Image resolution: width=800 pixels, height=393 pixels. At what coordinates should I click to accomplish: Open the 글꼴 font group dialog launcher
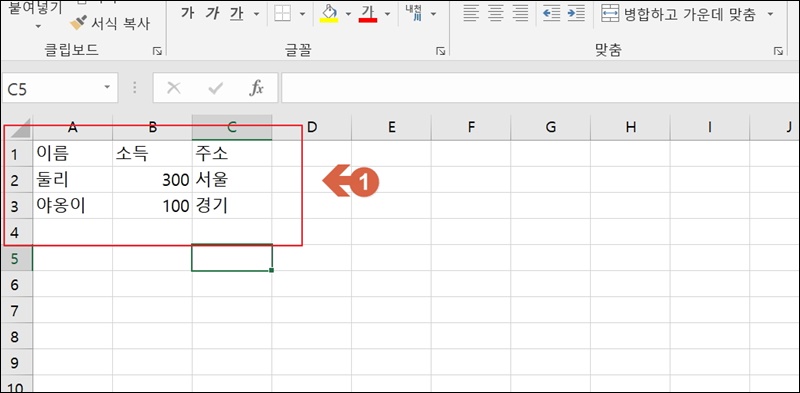point(440,51)
